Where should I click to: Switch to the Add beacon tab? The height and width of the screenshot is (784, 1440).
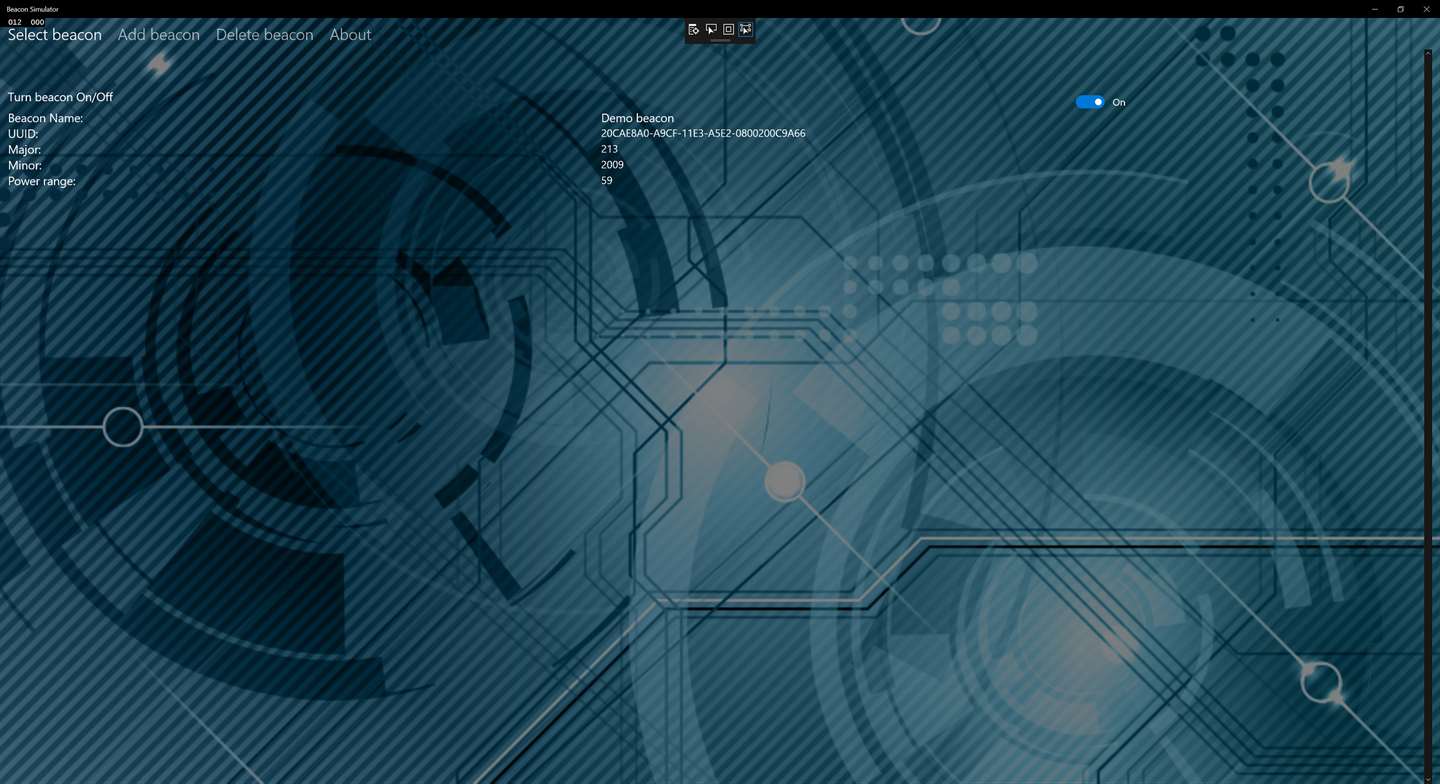coord(159,34)
